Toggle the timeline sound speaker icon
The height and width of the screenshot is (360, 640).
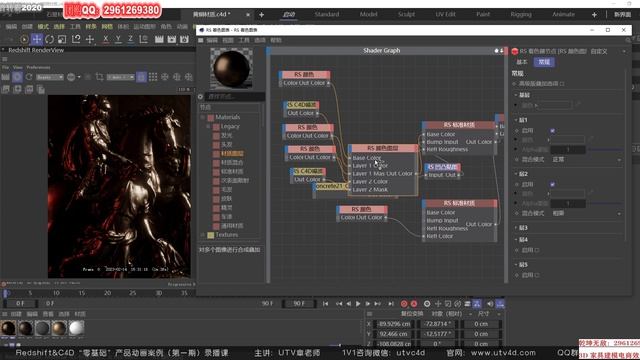click(x=490, y=304)
